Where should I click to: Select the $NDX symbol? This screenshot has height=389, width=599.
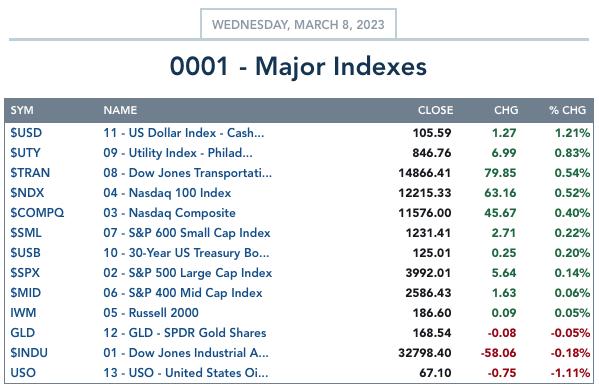click(x=27, y=193)
